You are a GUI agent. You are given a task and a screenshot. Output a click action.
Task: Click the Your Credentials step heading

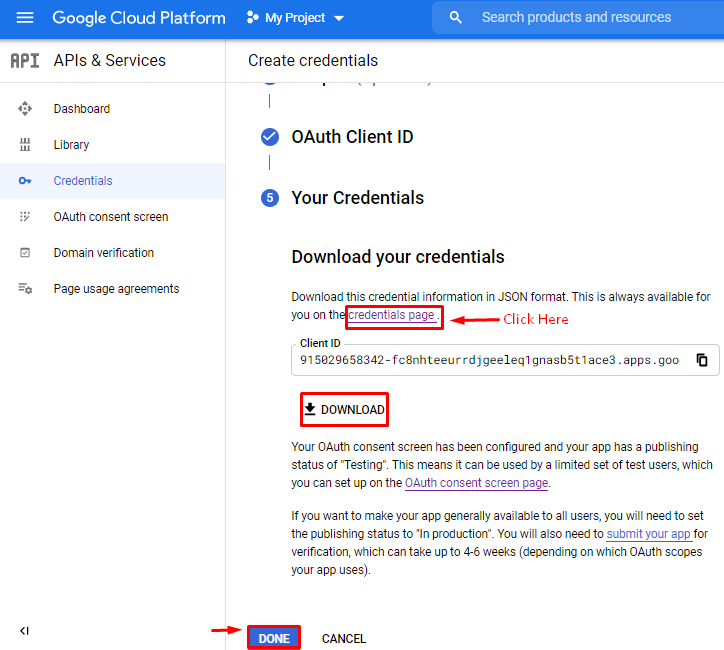pos(357,198)
